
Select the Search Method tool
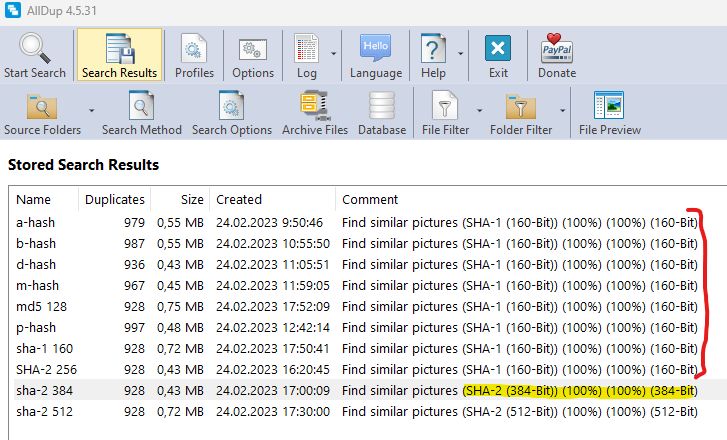[x=142, y=106]
